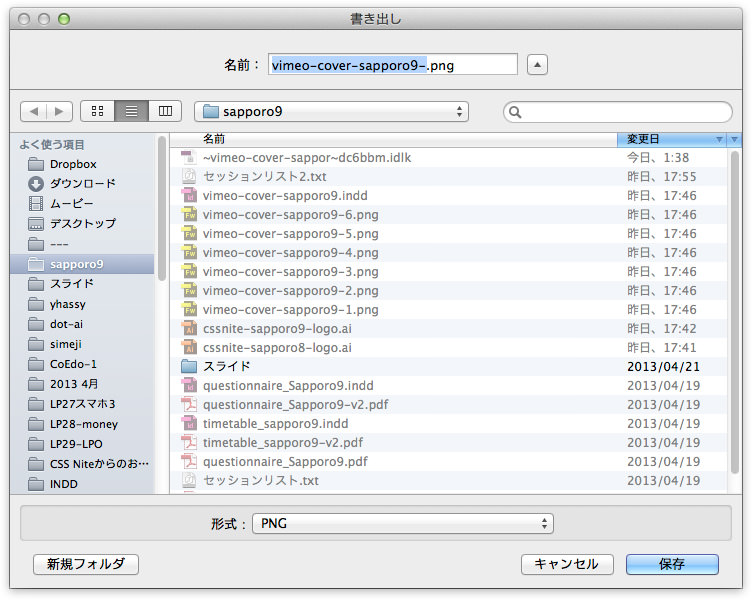The image size is (752, 600).
Task: Select cssnite-sapporo9-logo.ai file
Action: [x=448, y=329]
